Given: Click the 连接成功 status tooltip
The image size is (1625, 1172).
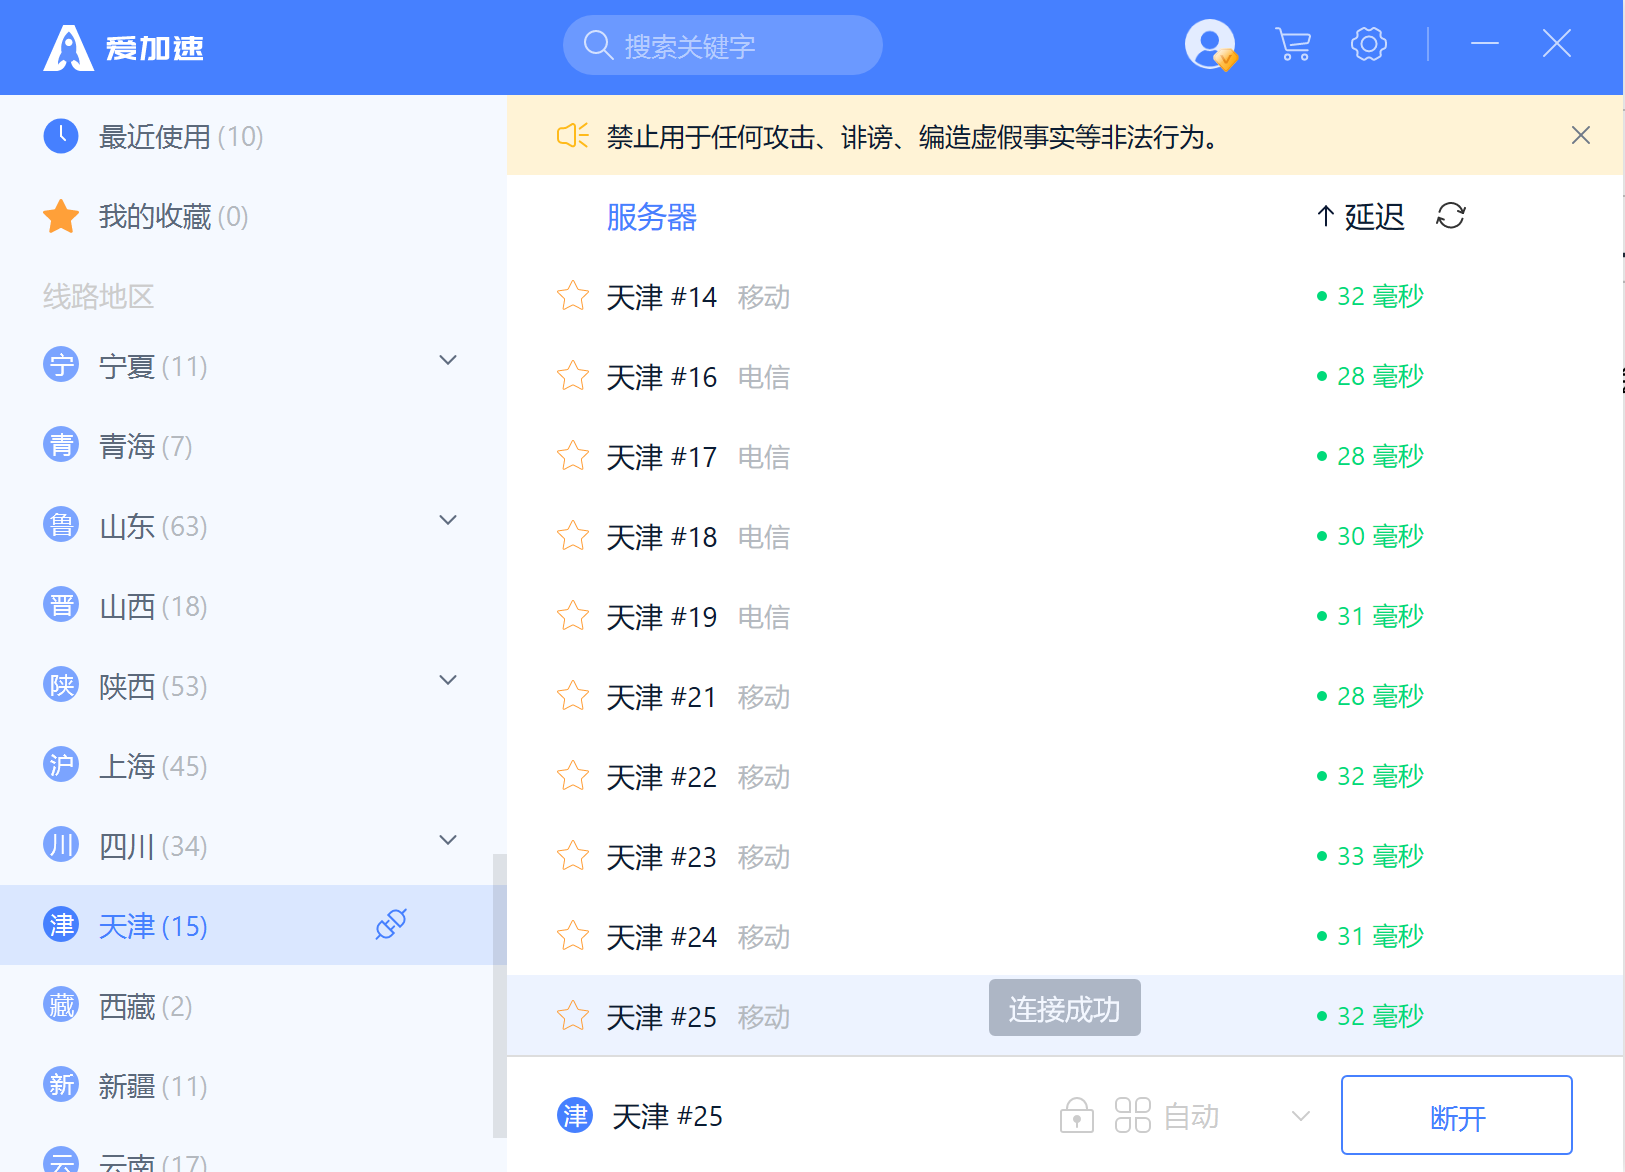Looking at the screenshot, I should (1064, 1008).
